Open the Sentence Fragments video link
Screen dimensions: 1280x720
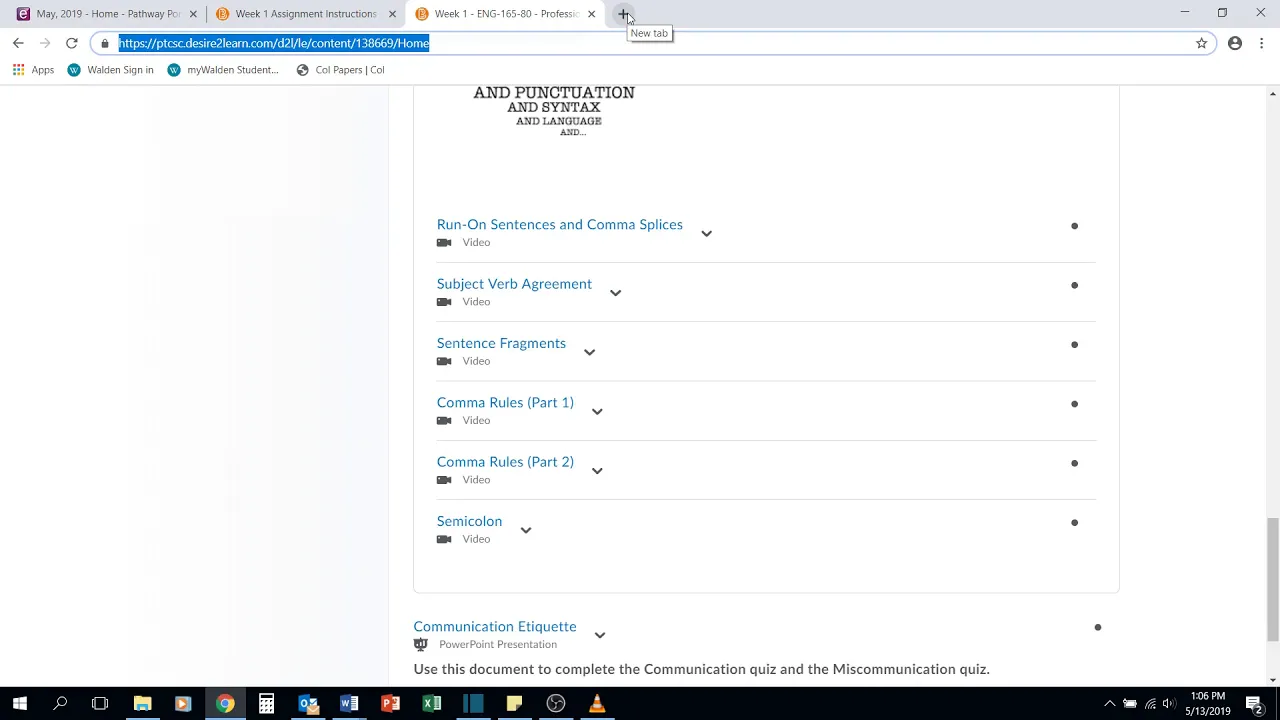[501, 343]
